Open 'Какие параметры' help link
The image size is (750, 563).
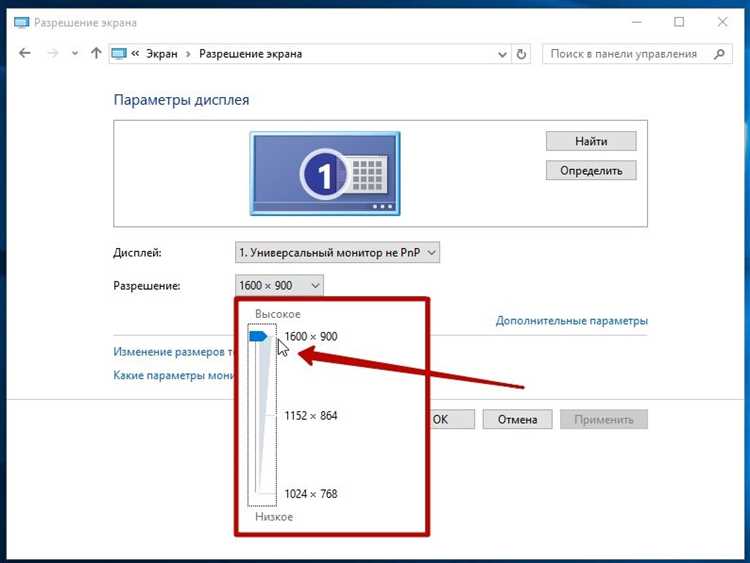tap(174, 375)
